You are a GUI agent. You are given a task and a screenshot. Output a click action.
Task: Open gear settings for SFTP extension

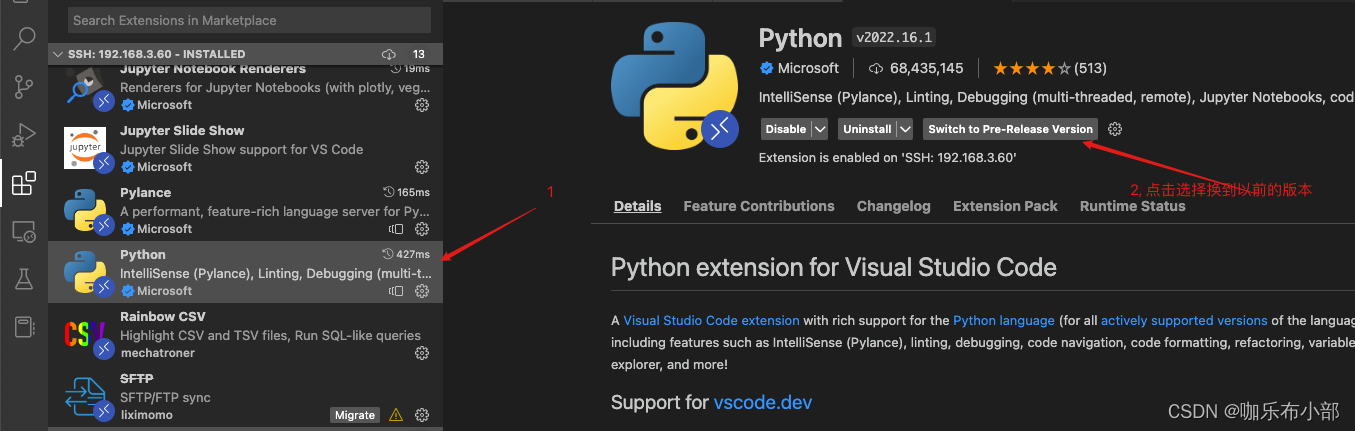point(422,415)
